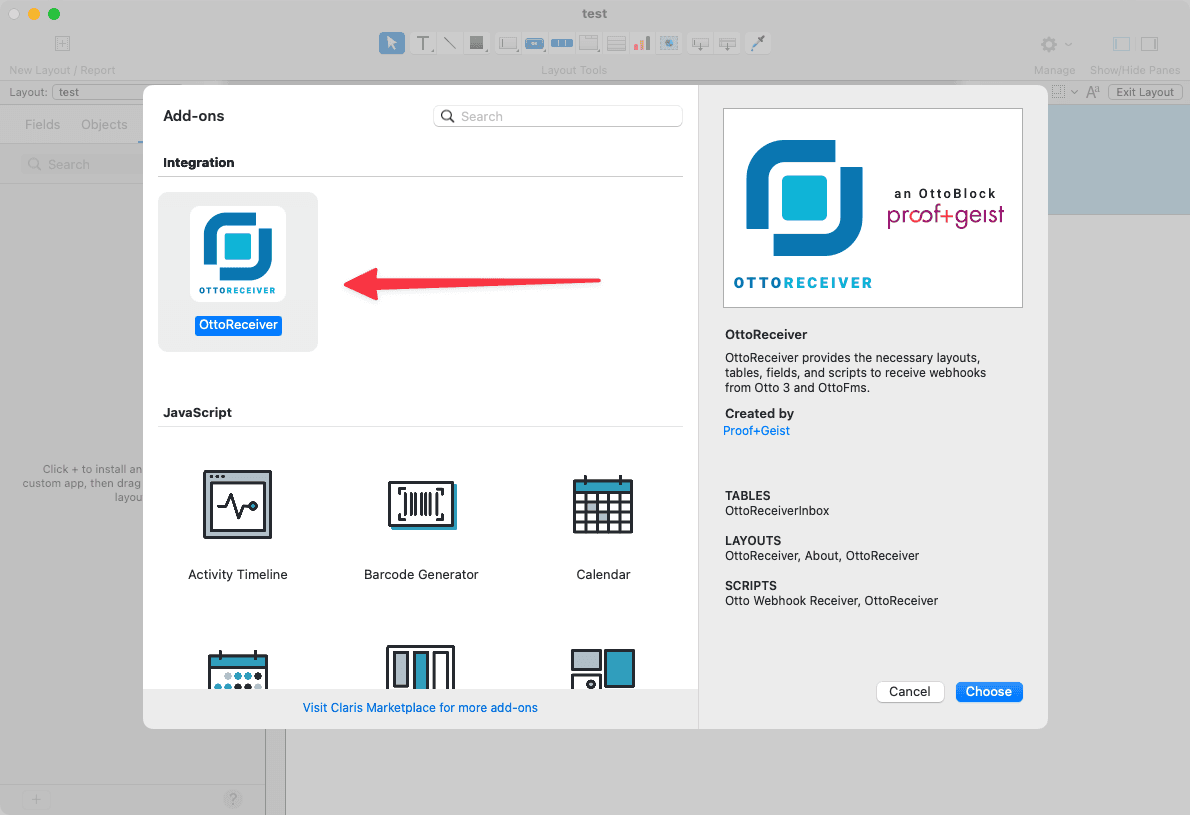Open the Shape tool disclosure triangle

(485, 49)
